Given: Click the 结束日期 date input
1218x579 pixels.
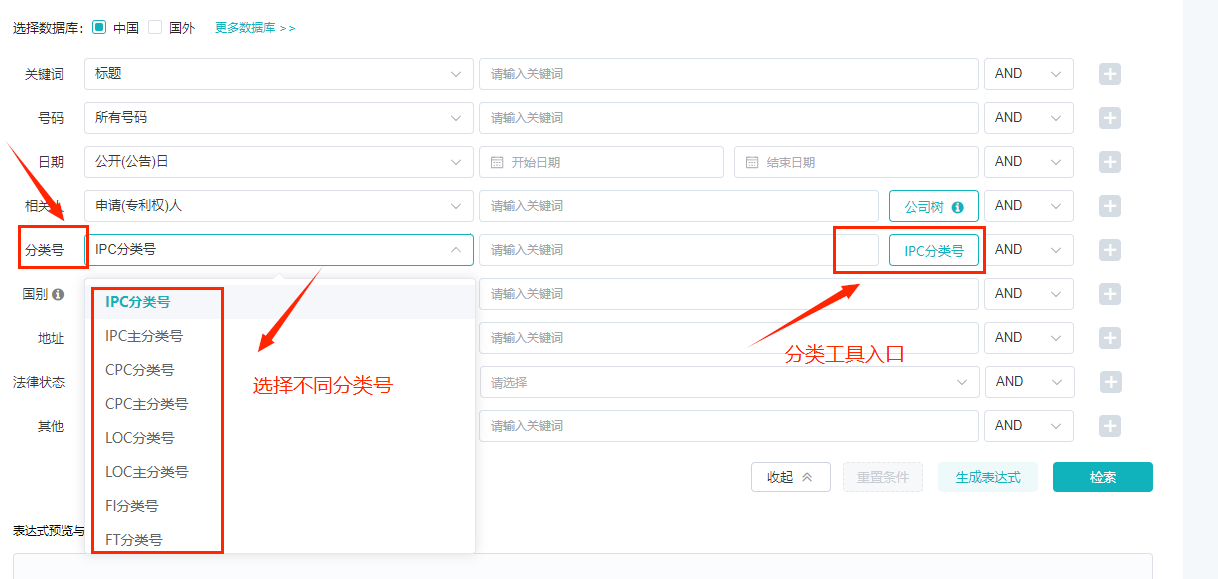Looking at the screenshot, I should [x=856, y=162].
